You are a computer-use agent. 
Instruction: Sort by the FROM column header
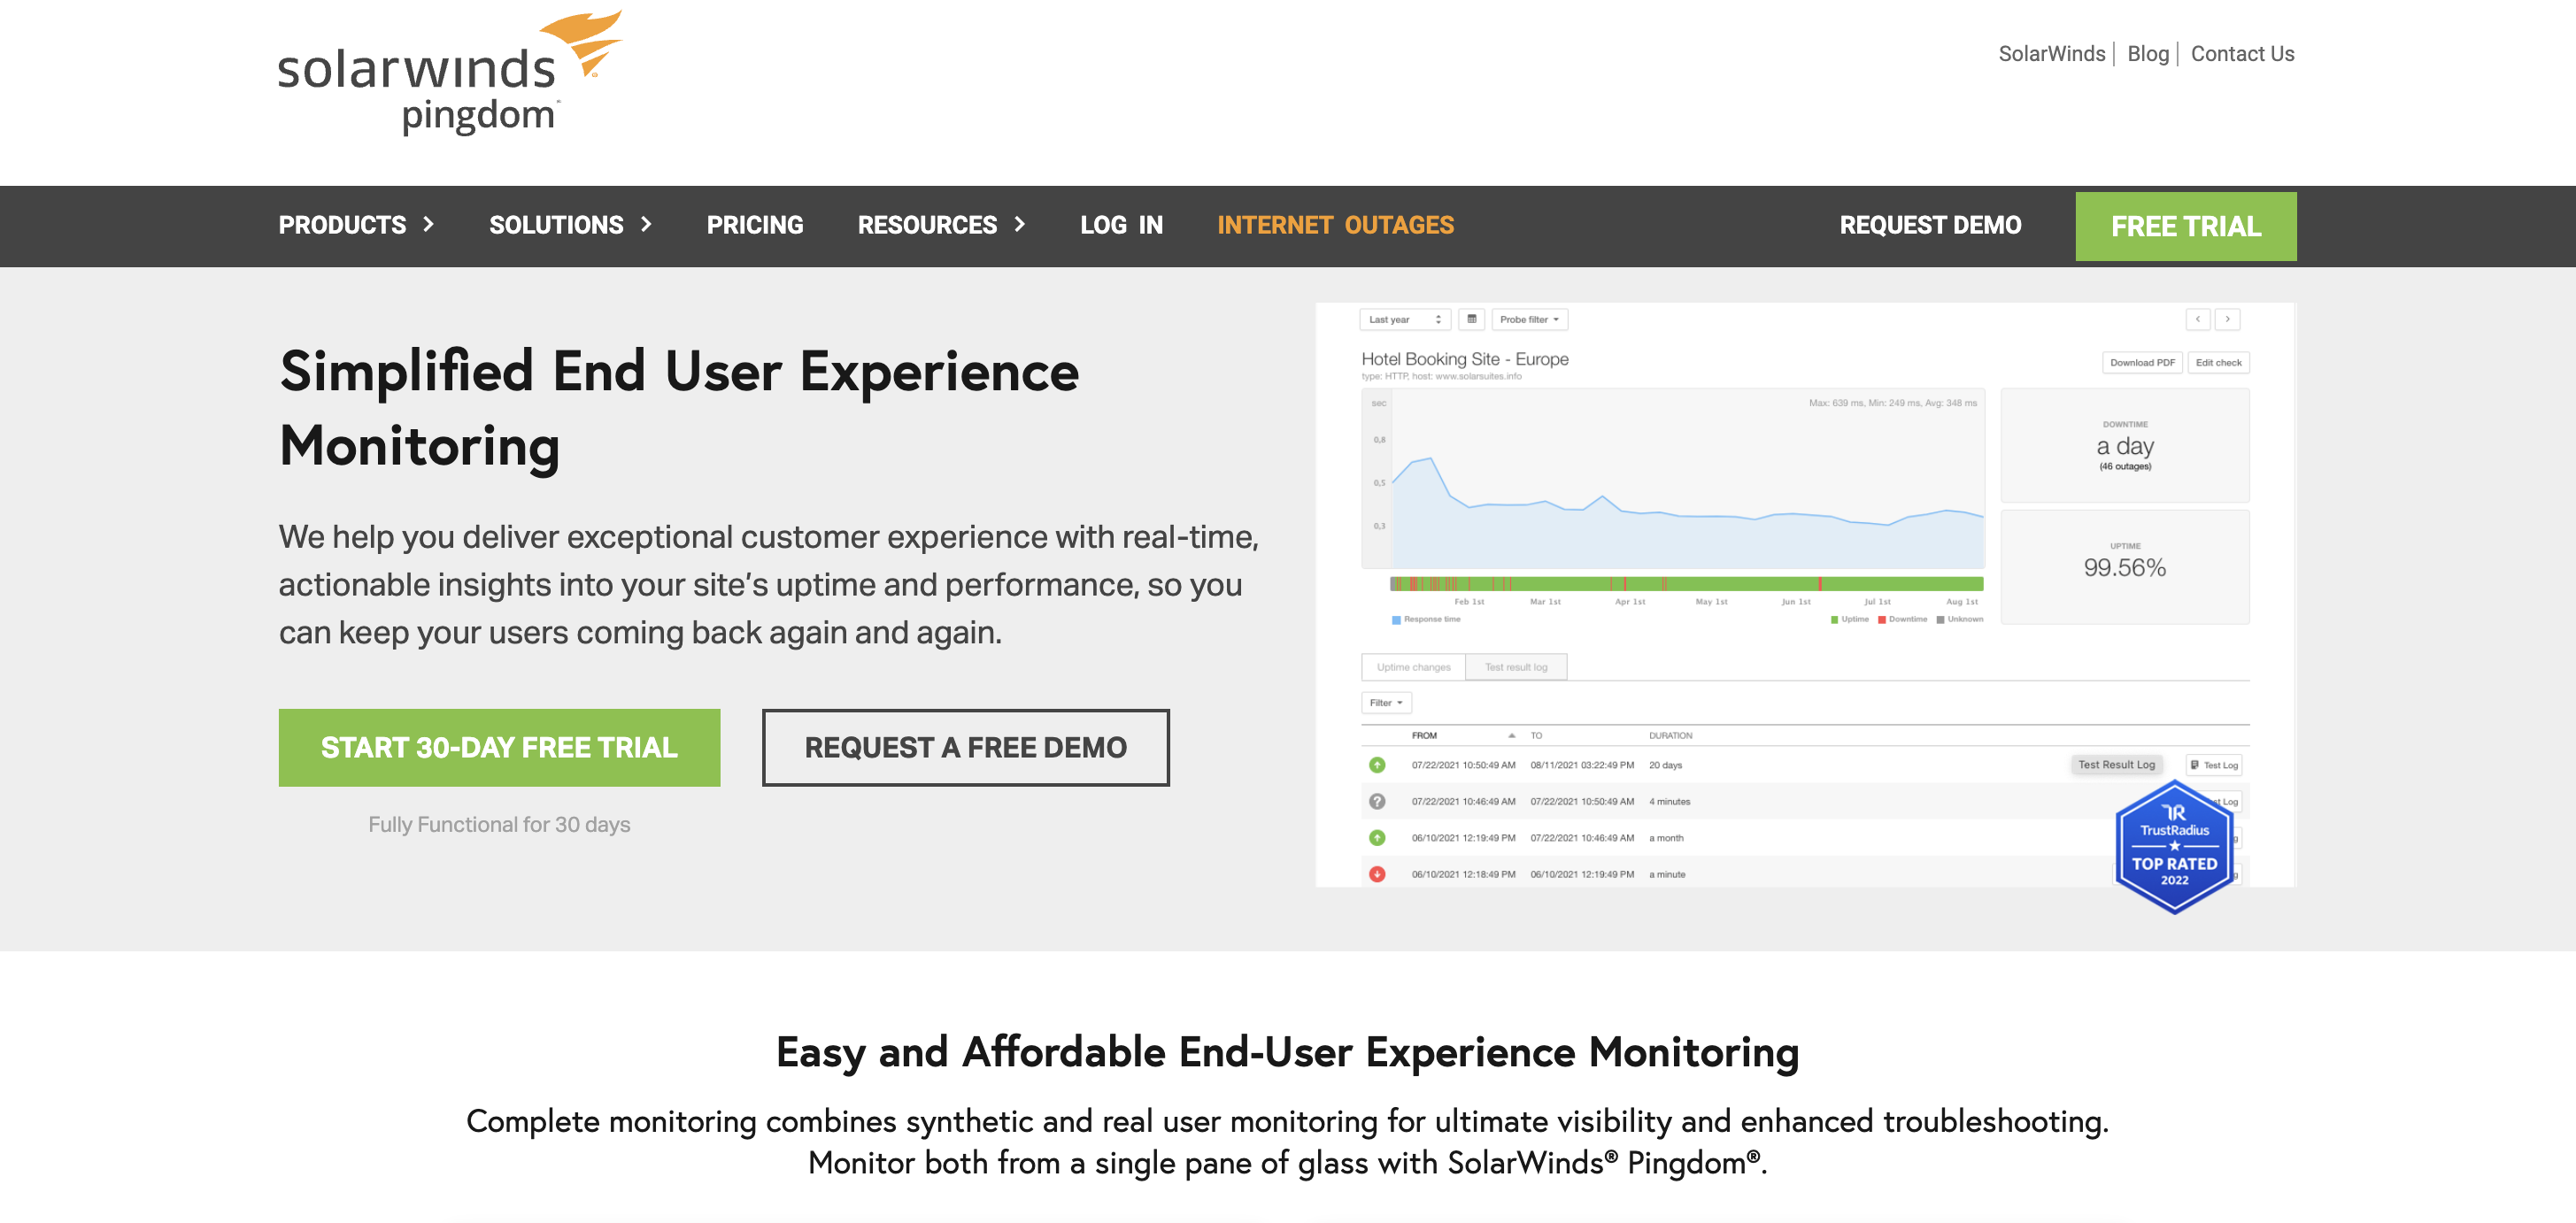[1424, 735]
